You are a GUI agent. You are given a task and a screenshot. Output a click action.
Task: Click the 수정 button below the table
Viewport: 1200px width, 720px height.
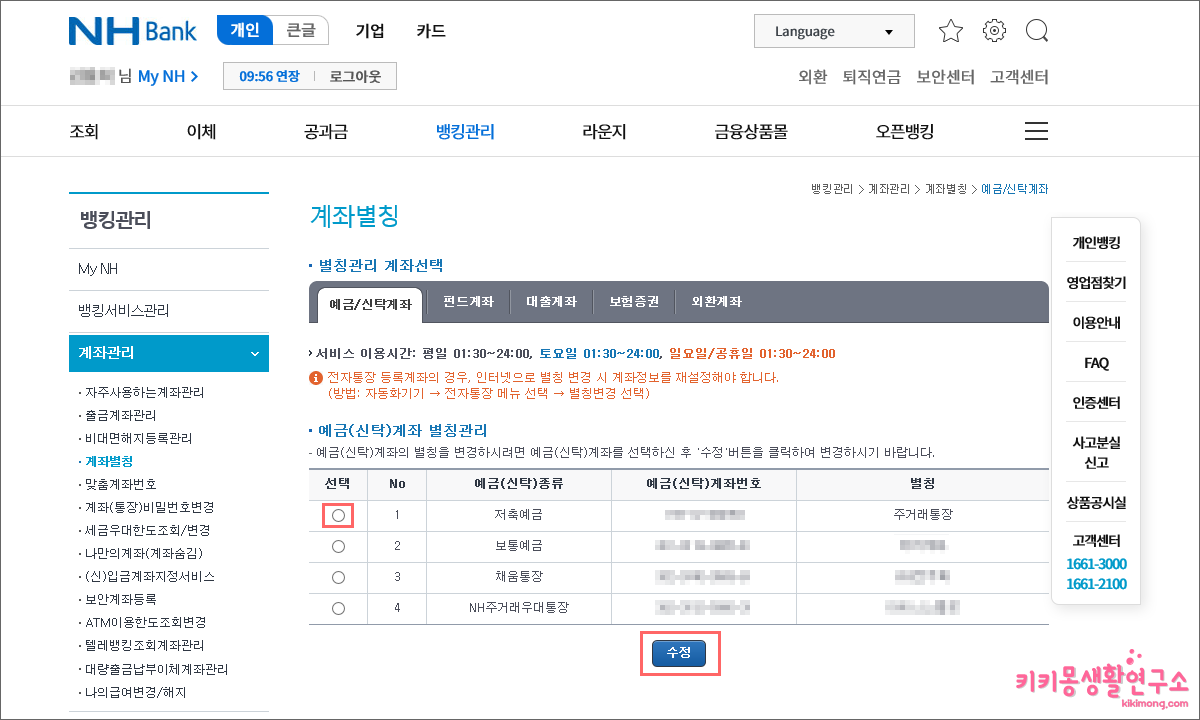coord(680,652)
